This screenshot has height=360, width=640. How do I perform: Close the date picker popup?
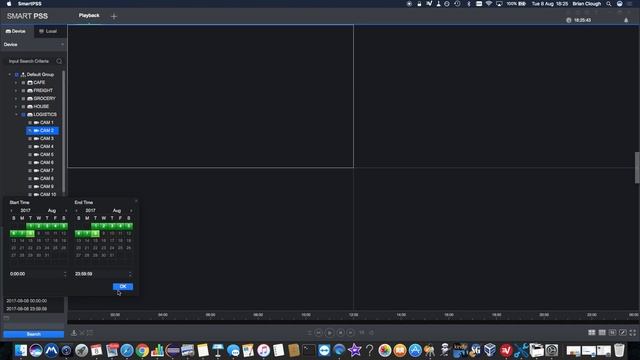pos(136,201)
